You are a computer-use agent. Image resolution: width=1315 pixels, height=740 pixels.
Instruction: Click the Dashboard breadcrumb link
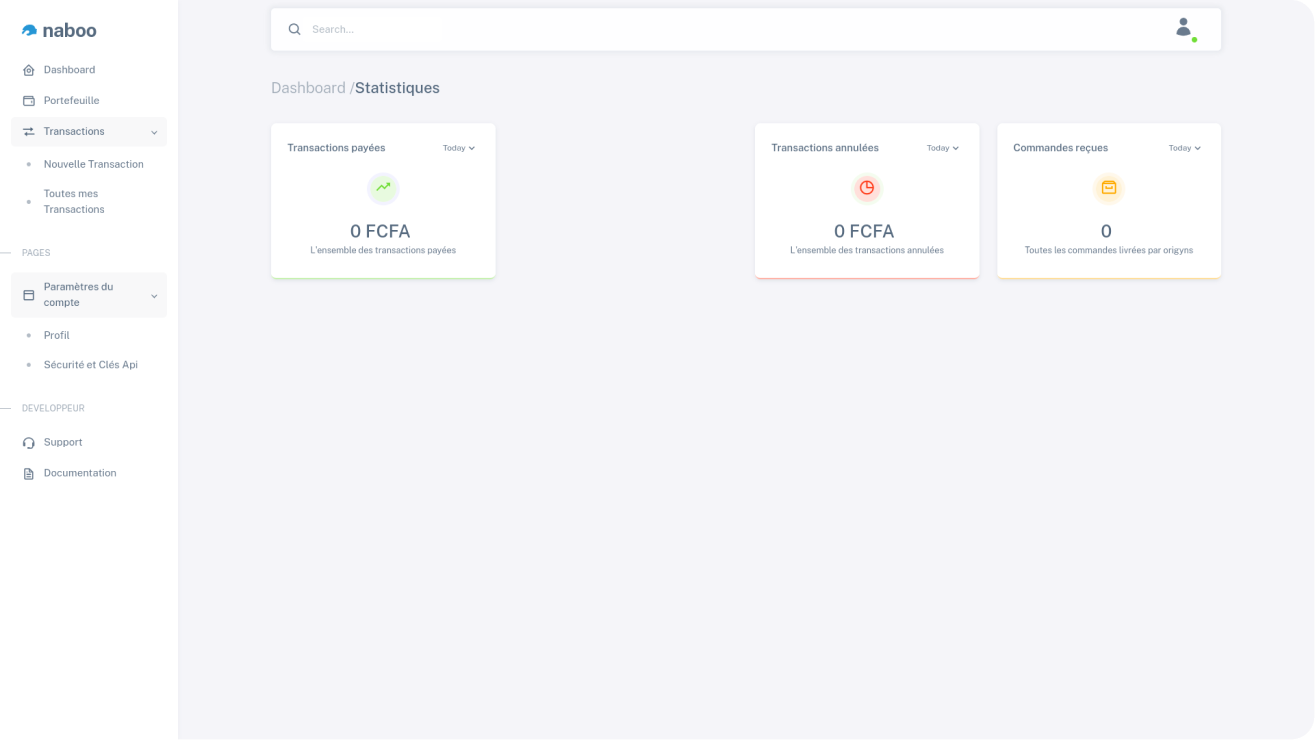pos(308,88)
